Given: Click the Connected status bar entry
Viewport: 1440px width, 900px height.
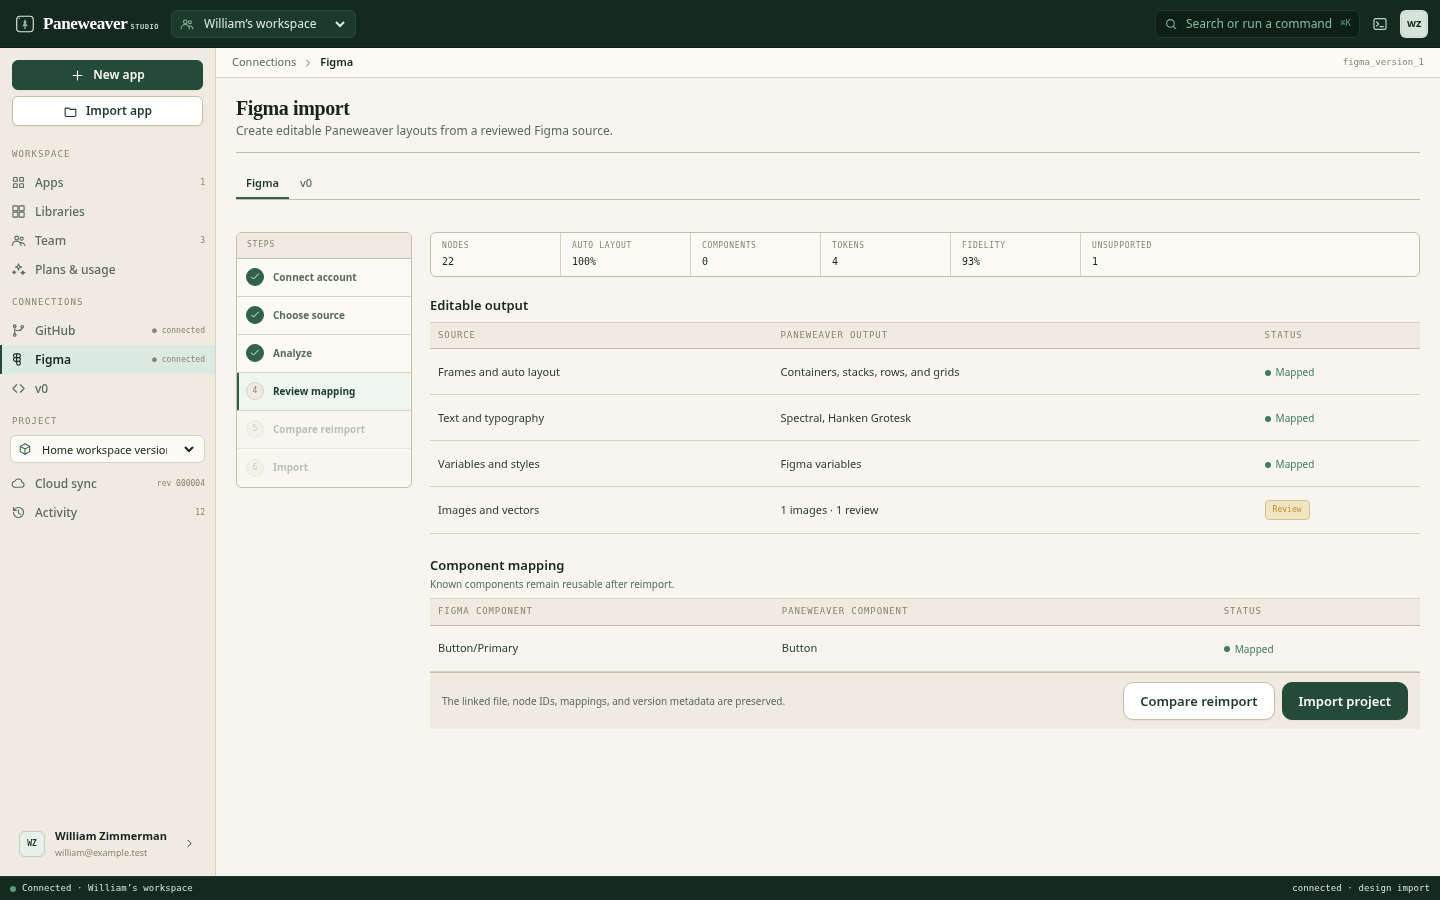Looking at the screenshot, I should [x=101, y=888].
